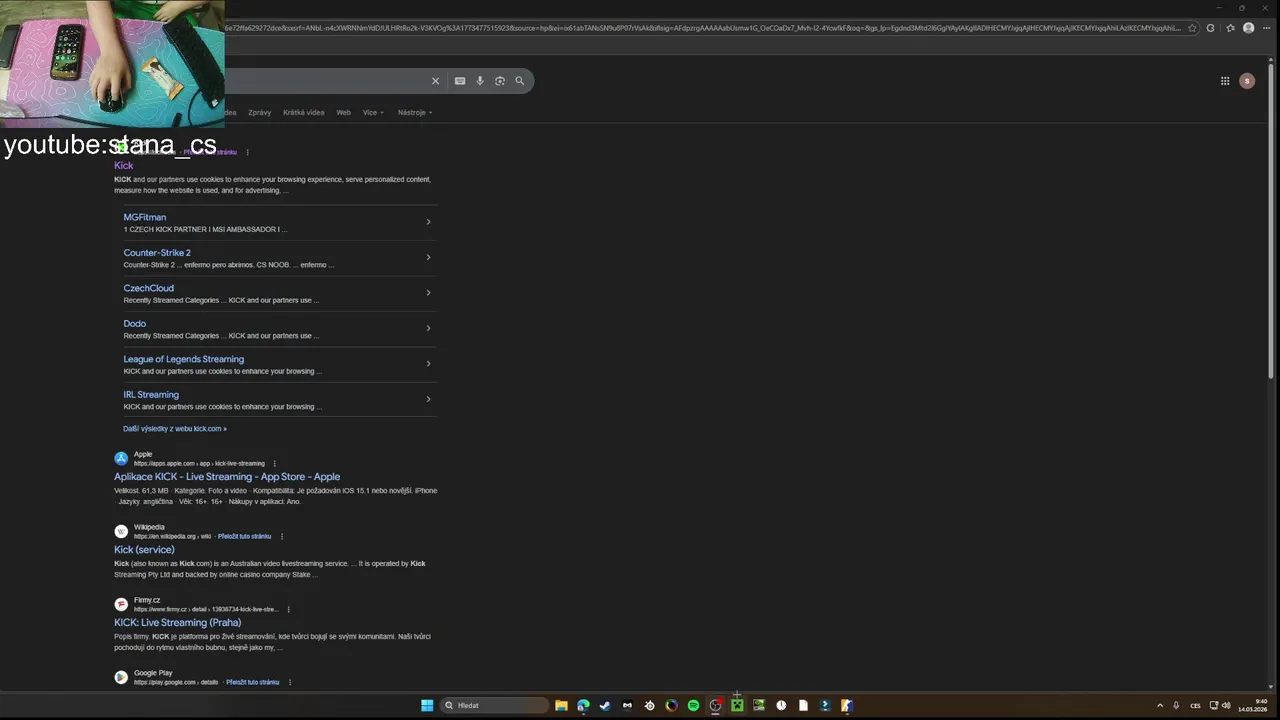Open the Dodo sitelink
Screen dimensions: 1280x720
[x=135, y=324]
